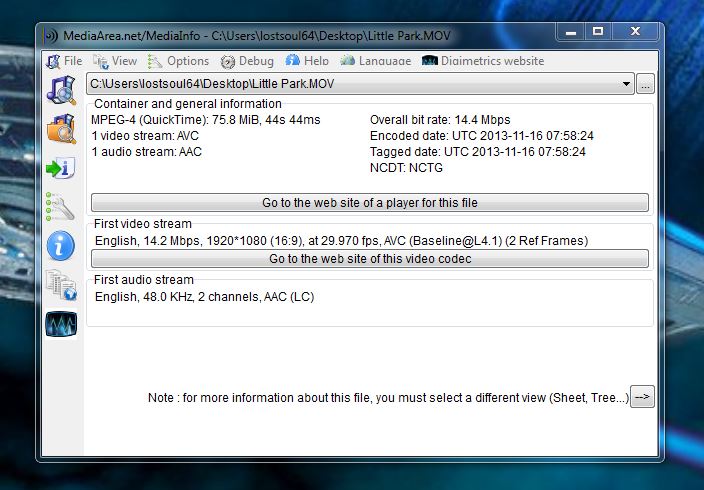Open the Help menu

[307, 61]
